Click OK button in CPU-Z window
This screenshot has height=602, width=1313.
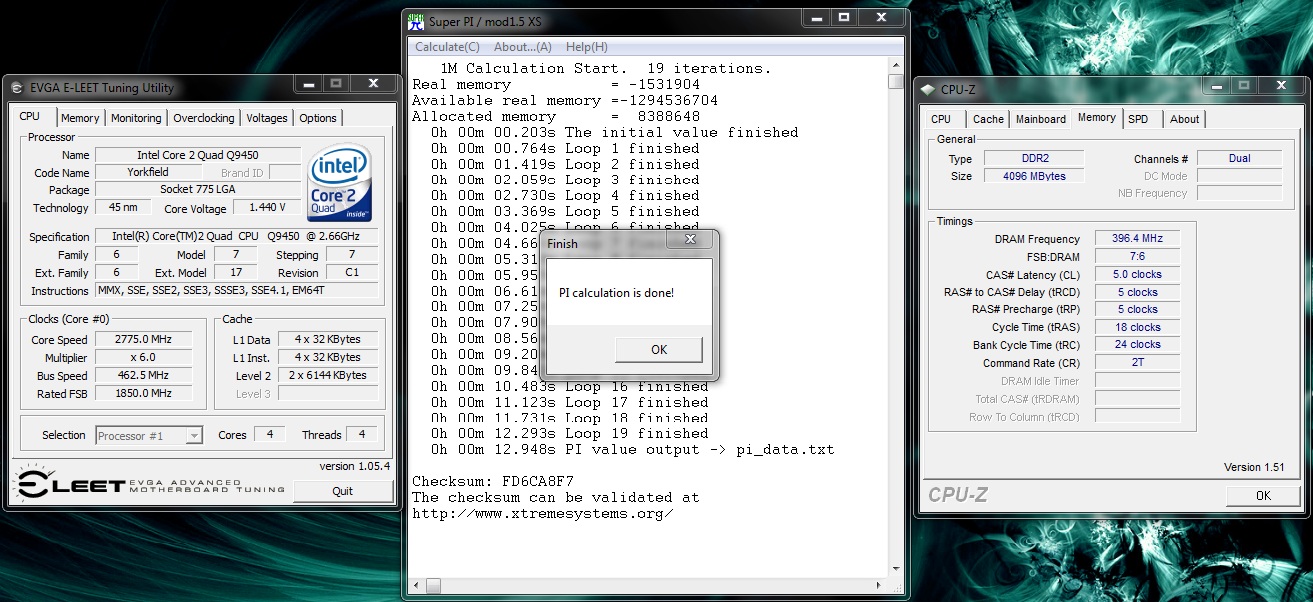point(1263,495)
